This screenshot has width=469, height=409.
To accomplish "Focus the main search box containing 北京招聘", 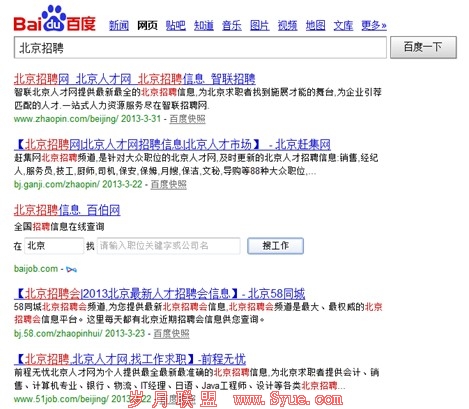I will pyautogui.click(x=200, y=48).
